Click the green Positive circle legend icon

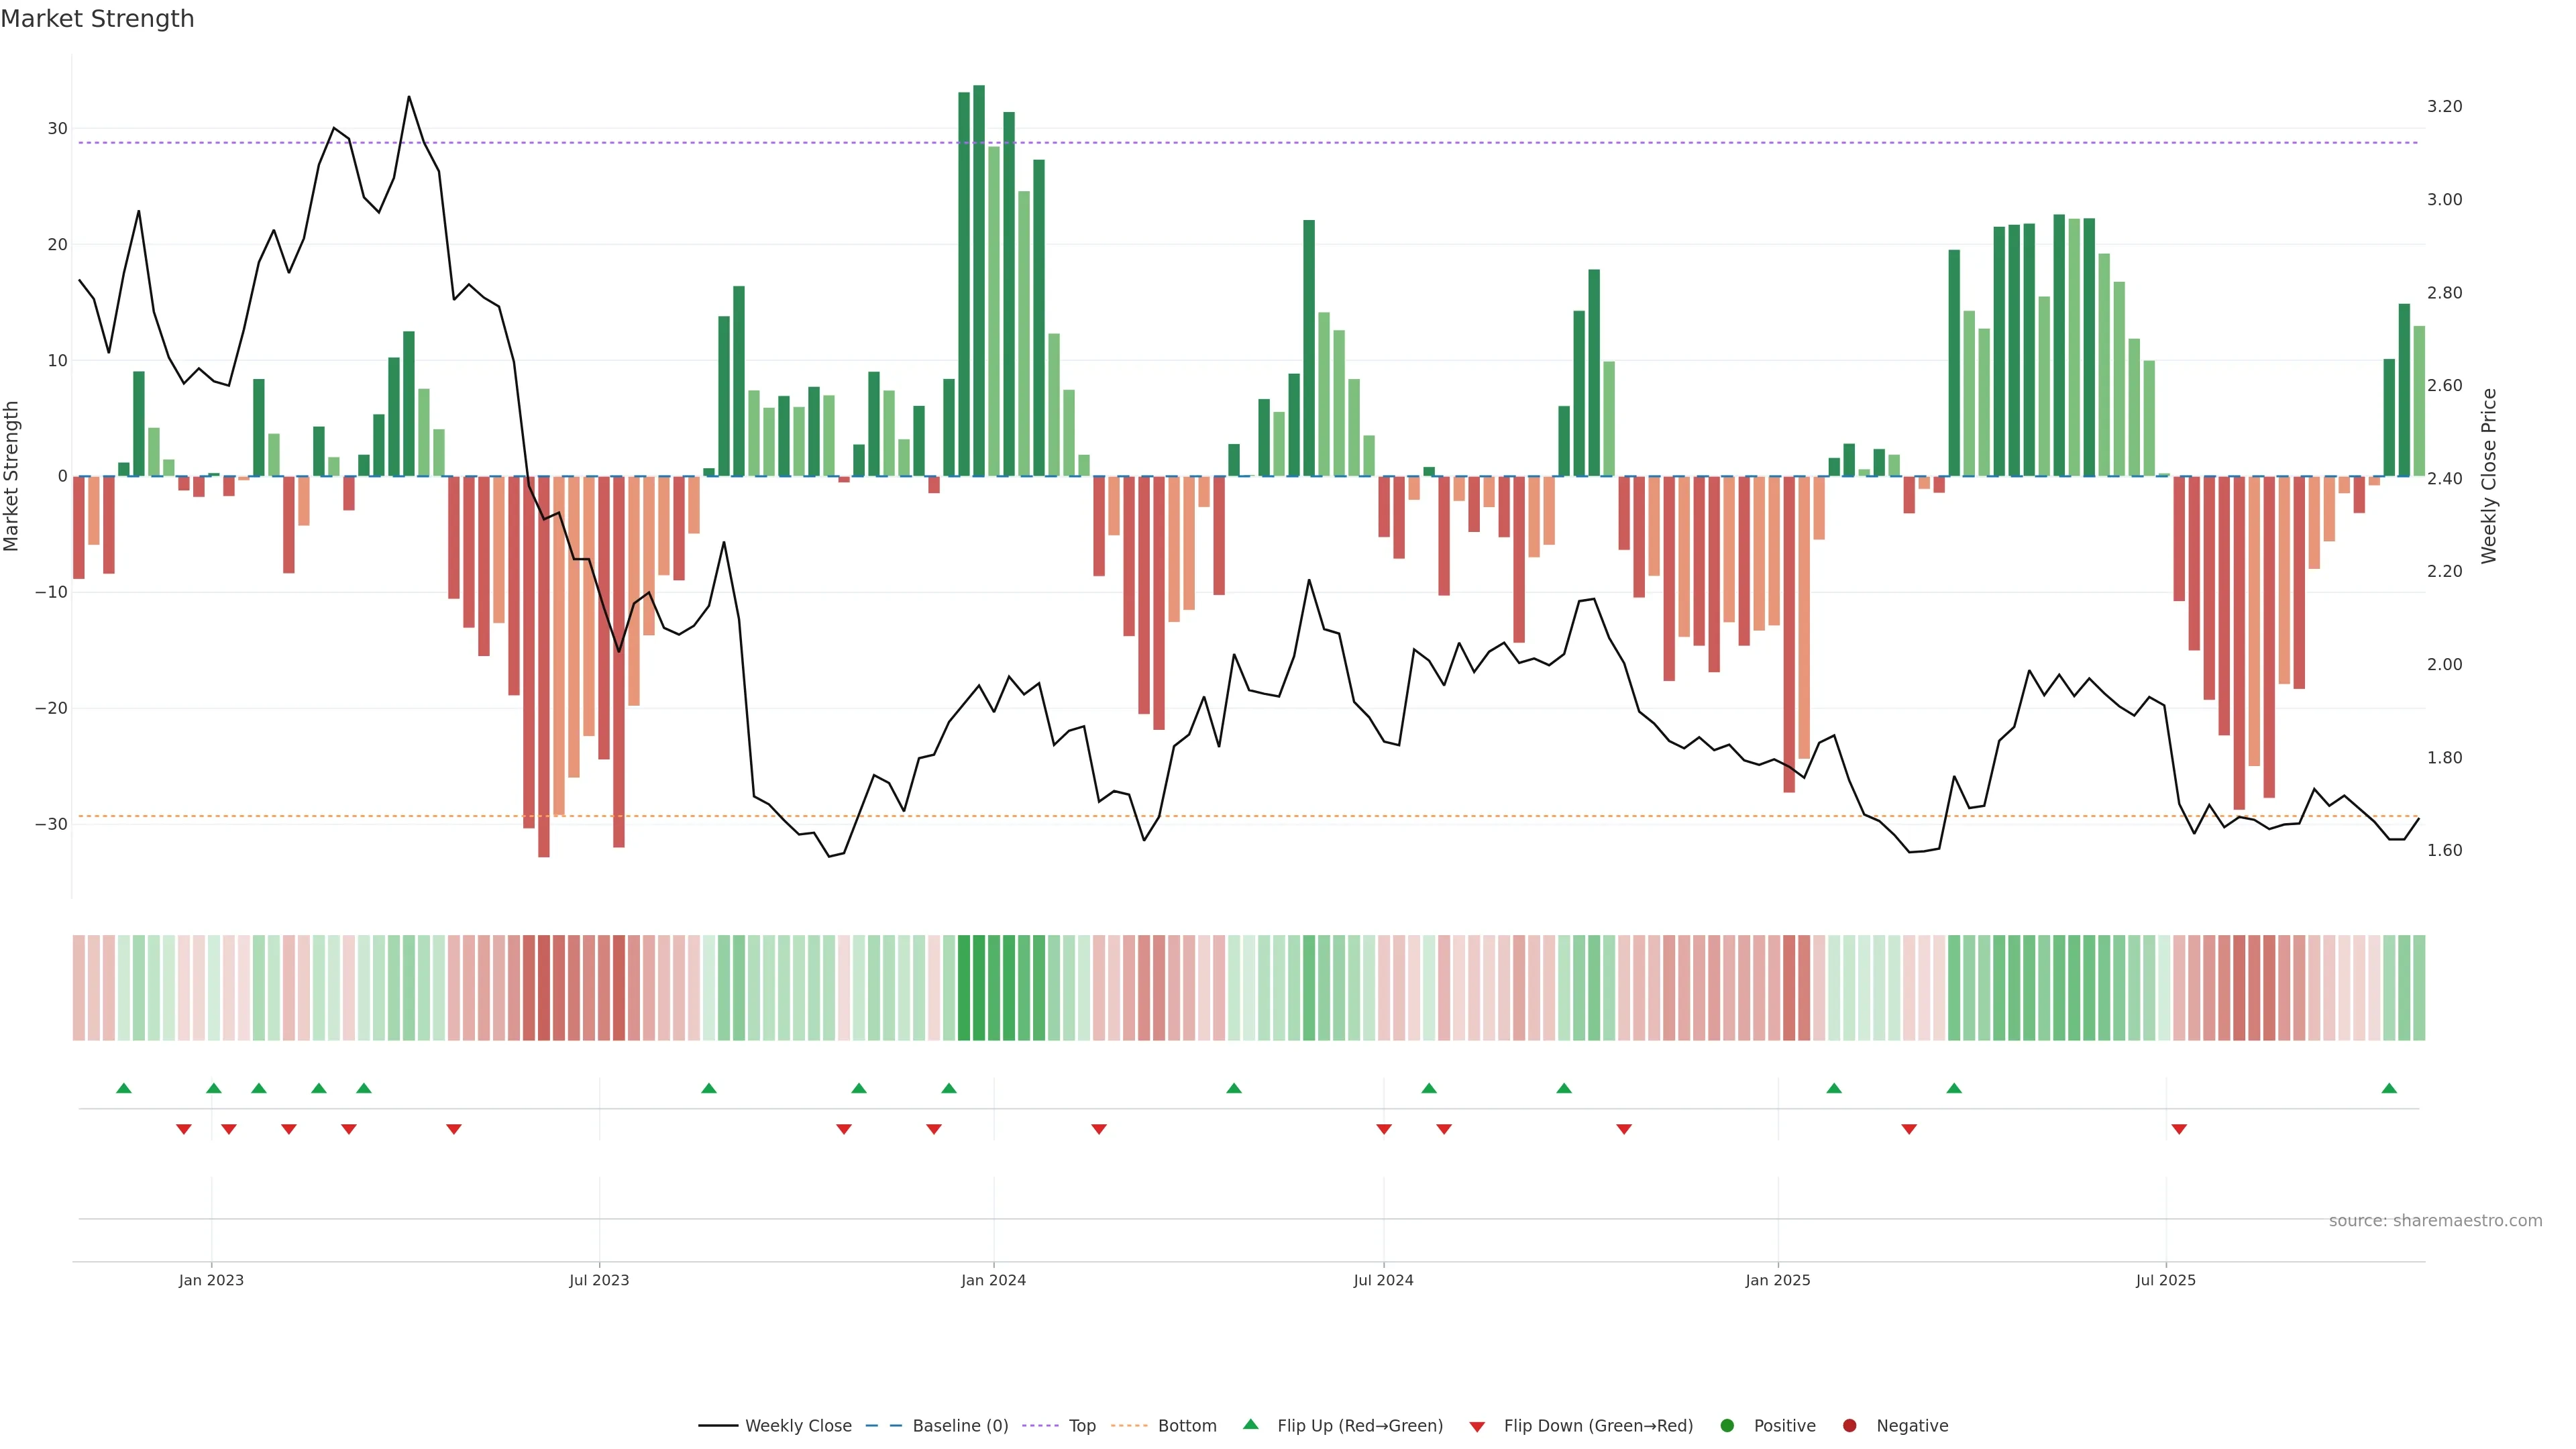pos(1727,1426)
